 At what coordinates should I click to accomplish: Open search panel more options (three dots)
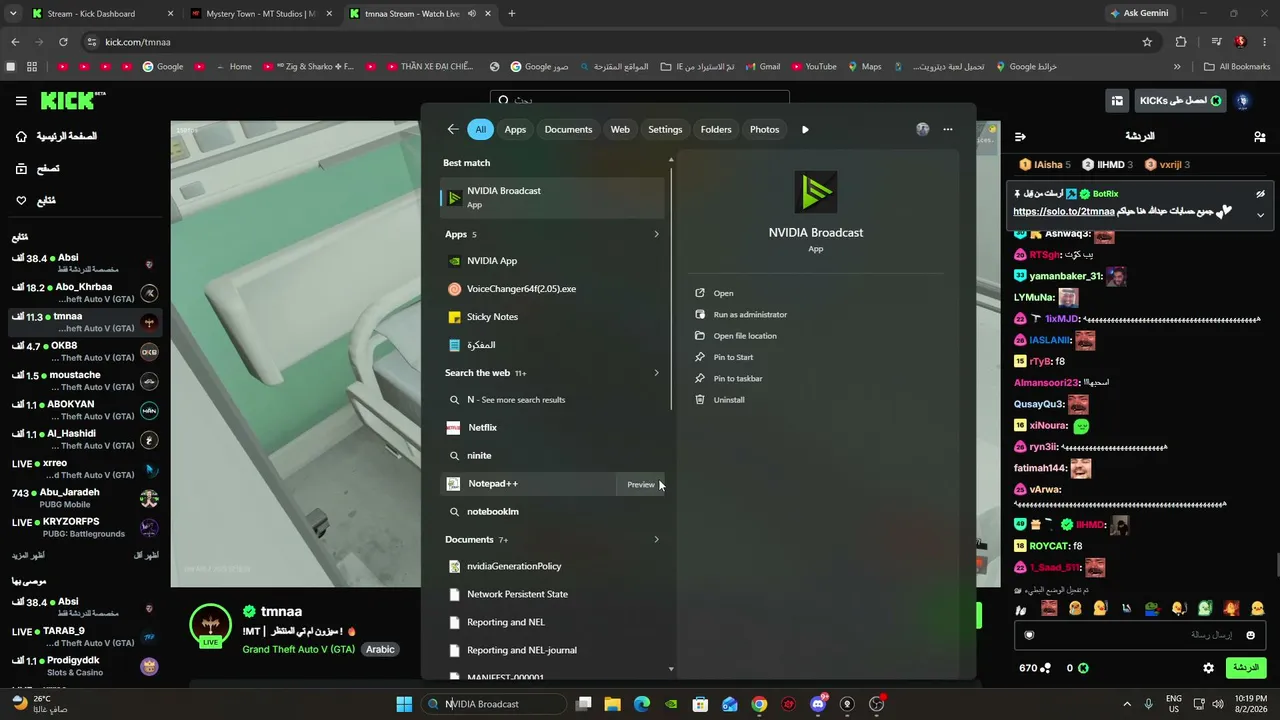[x=948, y=129]
